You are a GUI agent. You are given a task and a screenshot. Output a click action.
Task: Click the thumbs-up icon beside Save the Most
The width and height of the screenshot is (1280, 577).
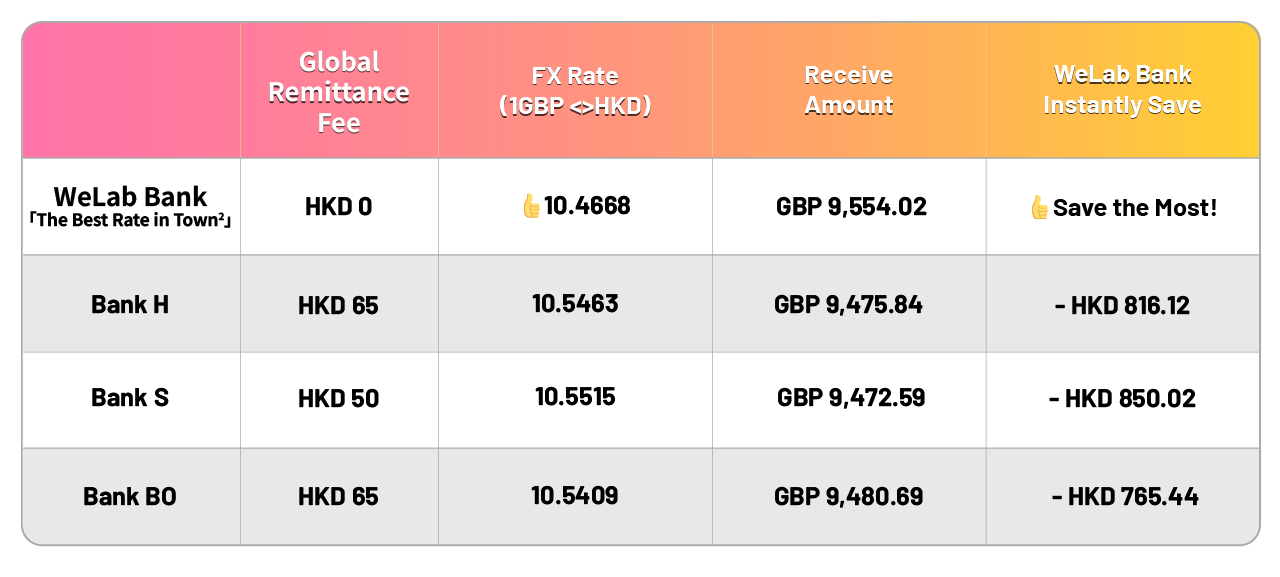[x=1039, y=208]
